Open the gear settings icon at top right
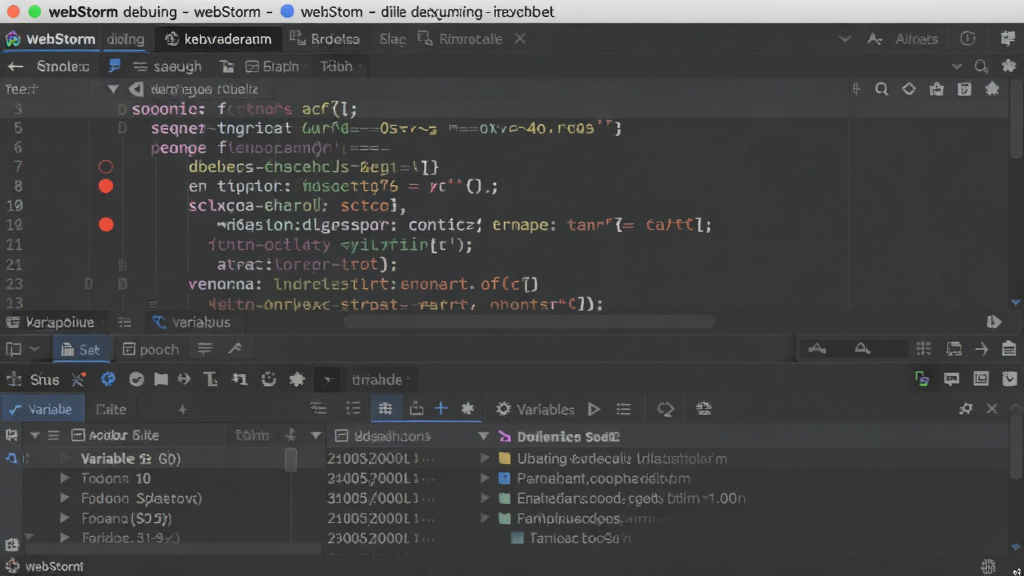 point(1009,66)
